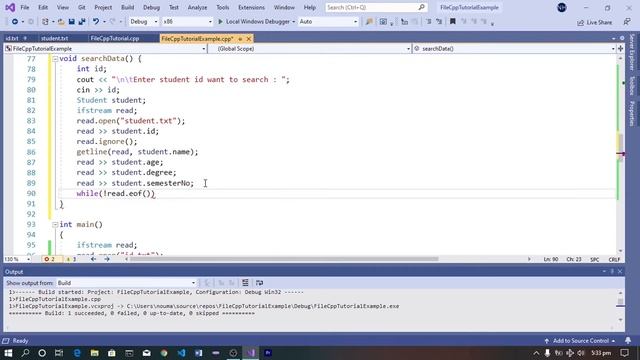This screenshot has height=360, width=640.
Task: Switch to the student.txt tab
Action: [55, 38]
